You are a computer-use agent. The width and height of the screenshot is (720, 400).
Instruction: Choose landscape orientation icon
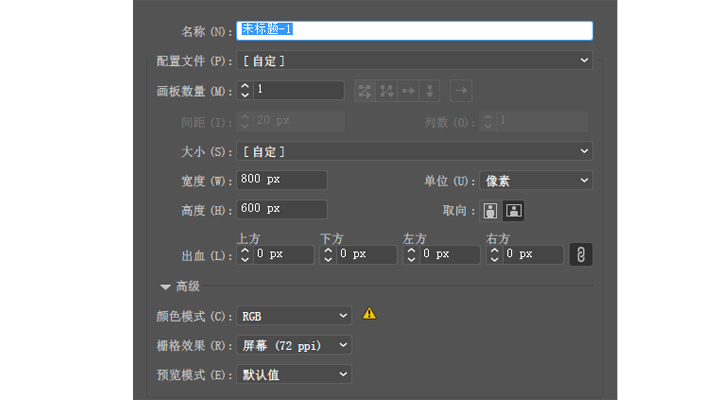(513, 211)
